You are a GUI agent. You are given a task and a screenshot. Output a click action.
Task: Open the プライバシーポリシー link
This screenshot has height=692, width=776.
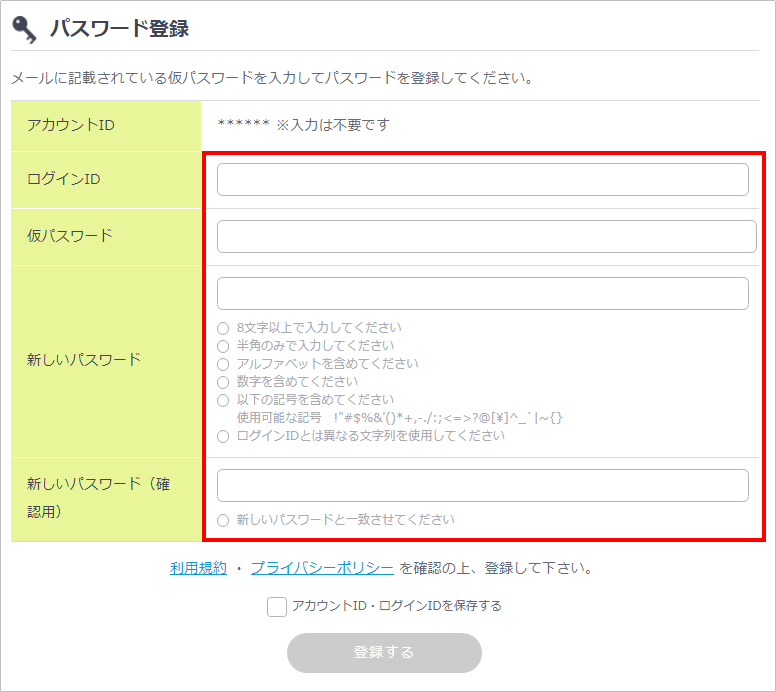[x=322, y=568]
